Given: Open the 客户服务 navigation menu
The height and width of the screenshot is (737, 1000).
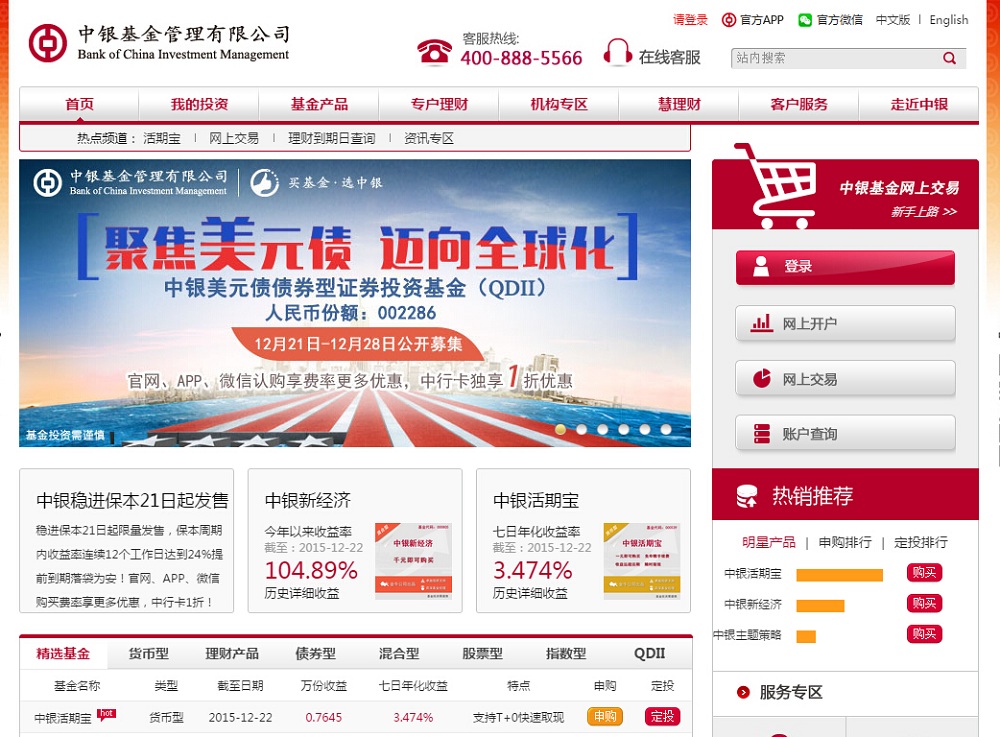Looking at the screenshot, I should (x=798, y=104).
